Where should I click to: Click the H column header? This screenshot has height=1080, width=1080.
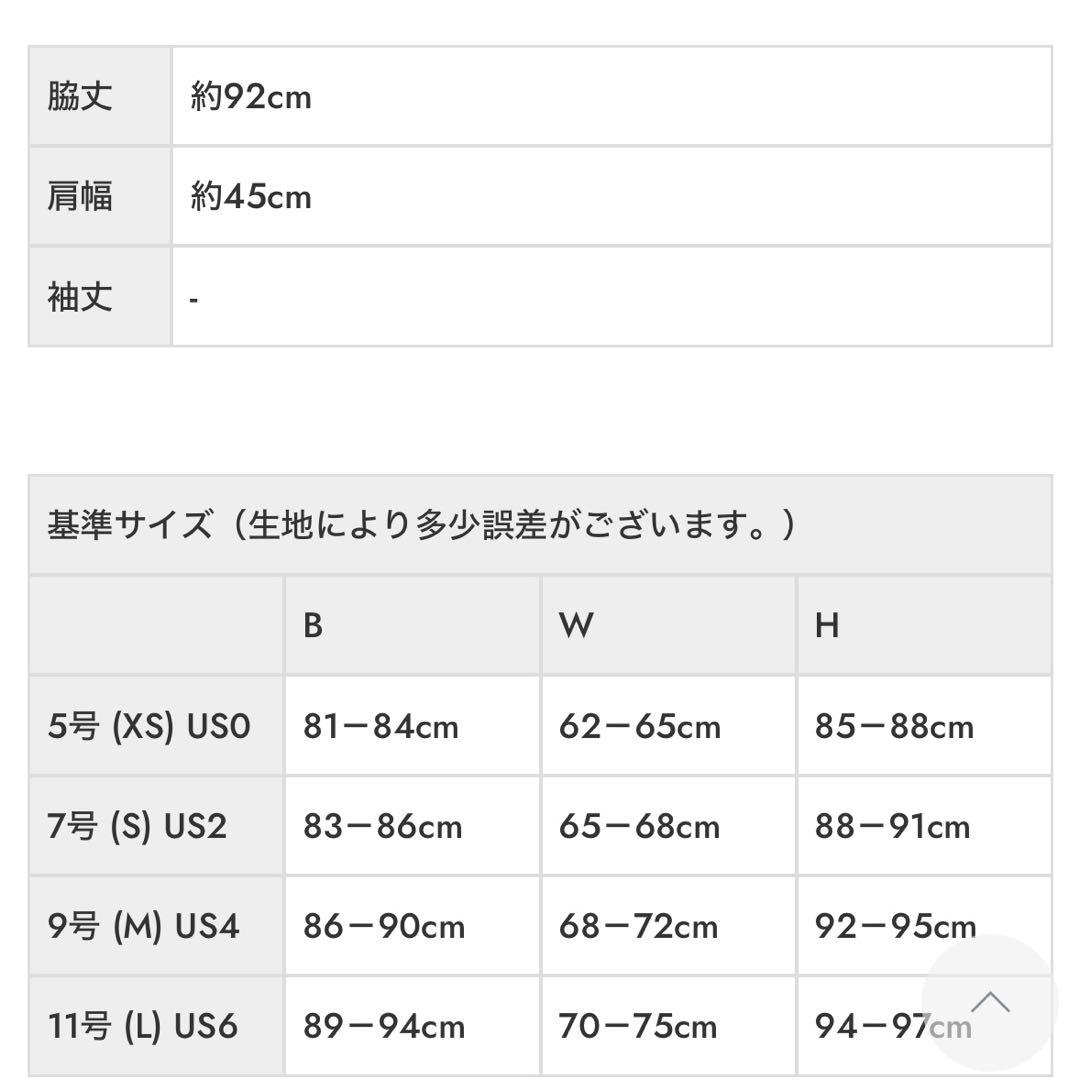(x=827, y=625)
